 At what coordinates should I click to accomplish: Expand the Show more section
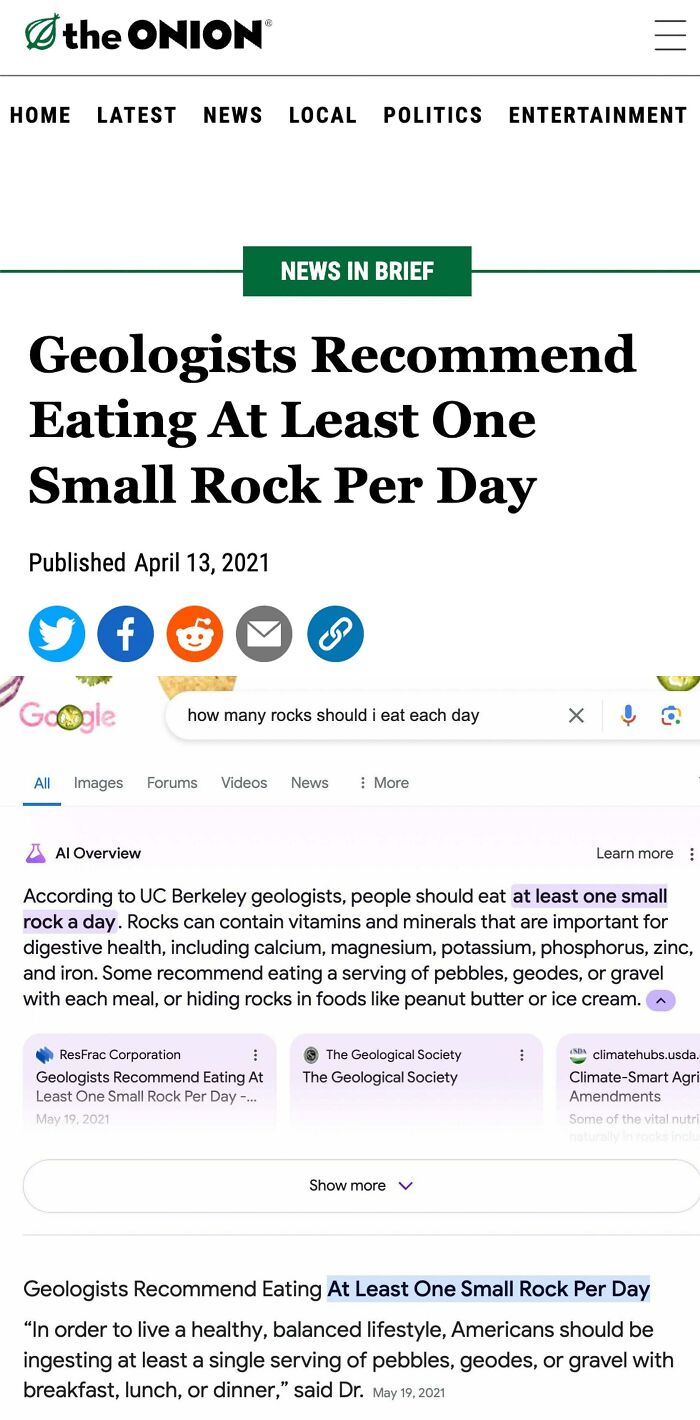[x=358, y=1185]
